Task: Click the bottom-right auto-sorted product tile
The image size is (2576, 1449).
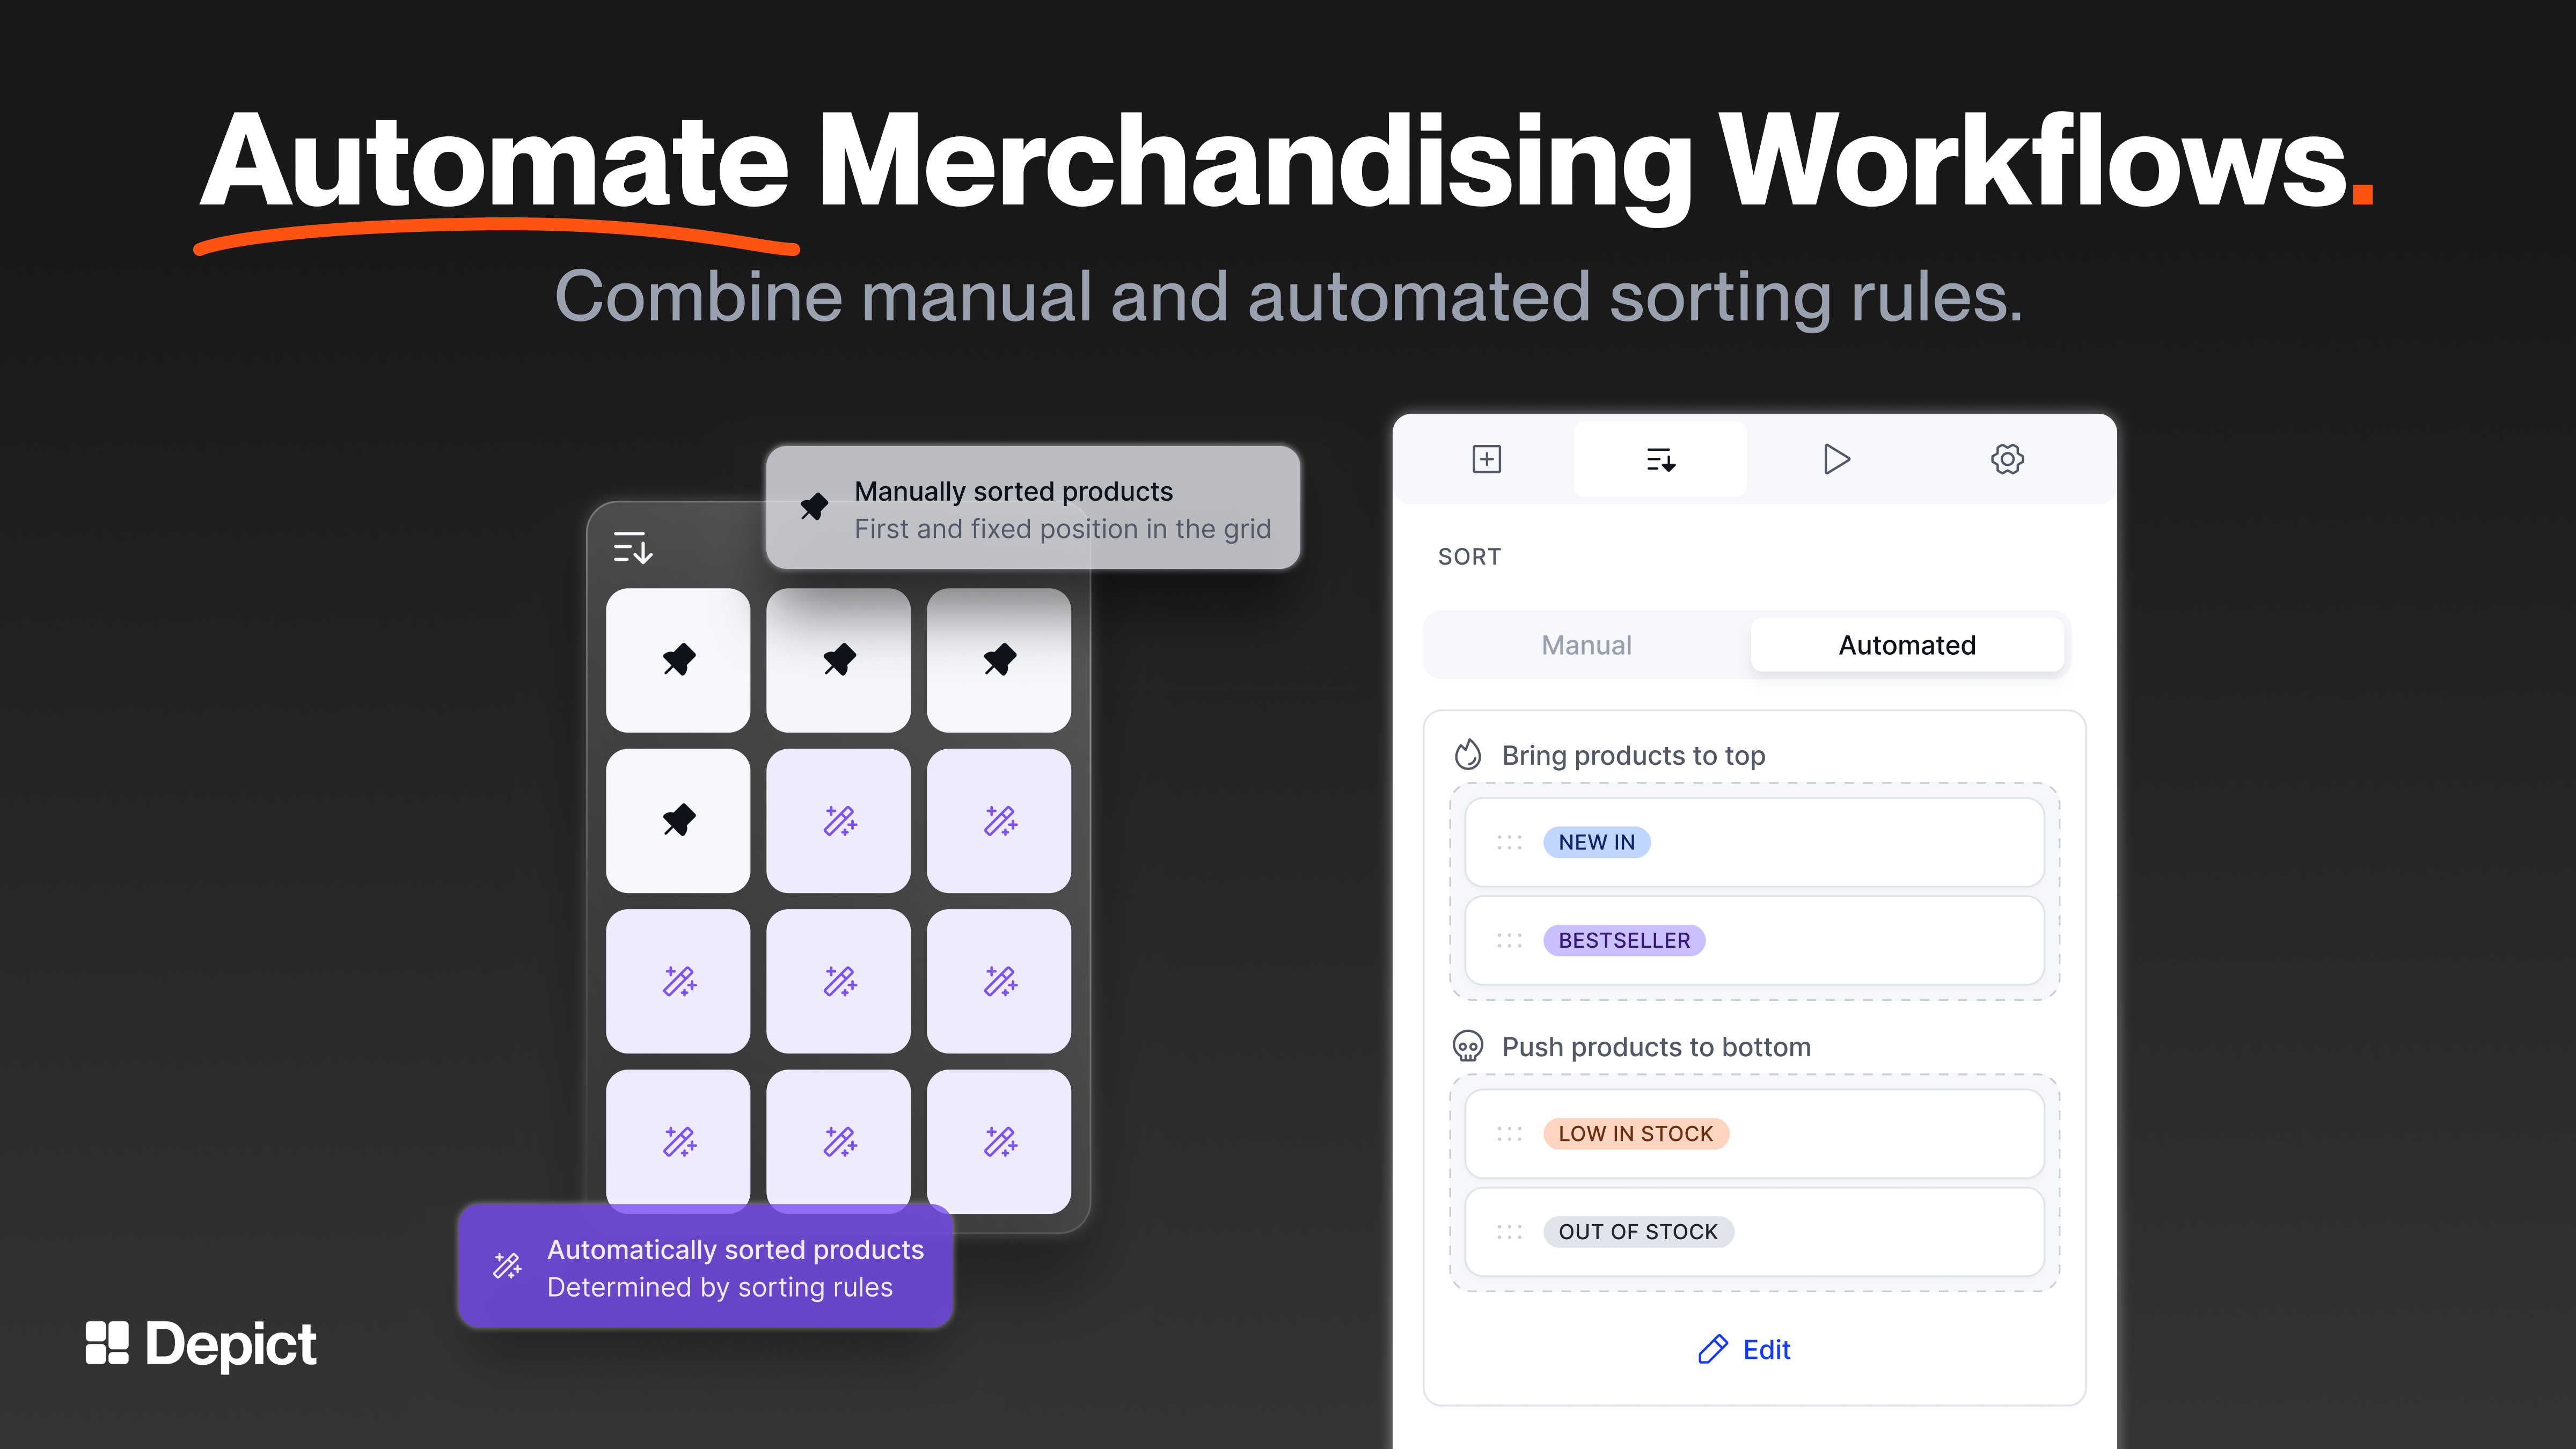Action: pos(998,1140)
